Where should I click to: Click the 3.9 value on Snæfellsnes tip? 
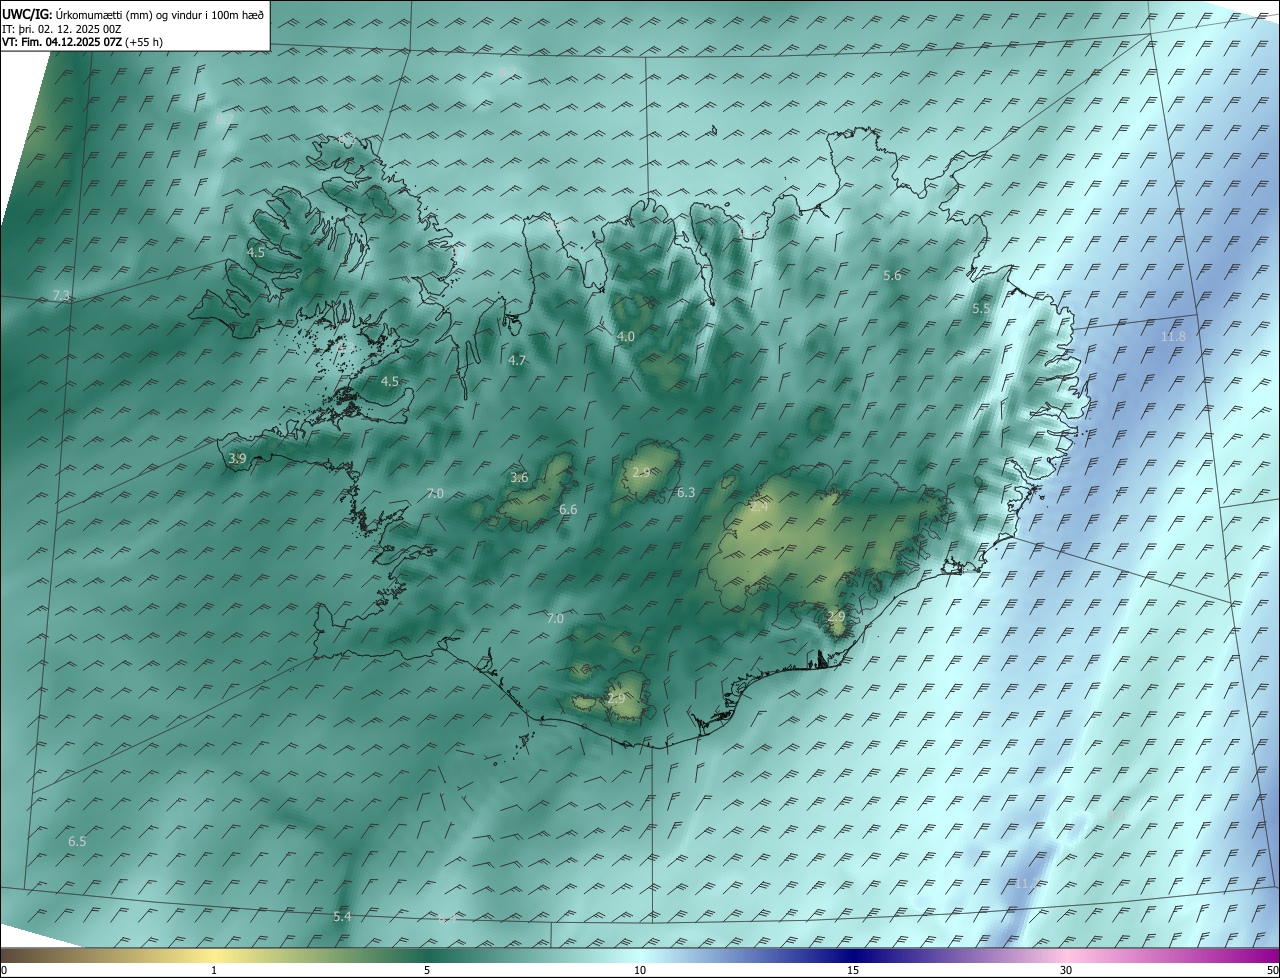[x=237, y=458]
